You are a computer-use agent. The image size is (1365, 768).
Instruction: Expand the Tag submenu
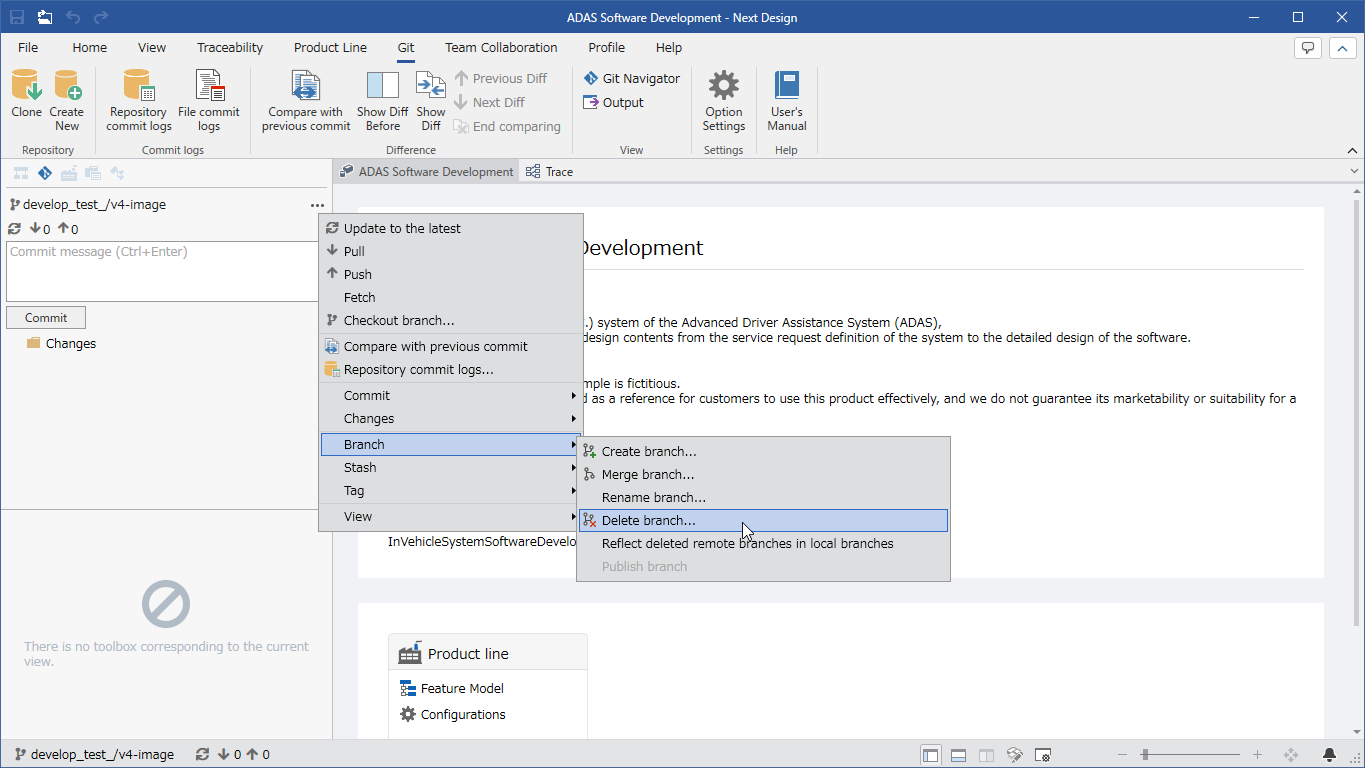pos(450,490)
